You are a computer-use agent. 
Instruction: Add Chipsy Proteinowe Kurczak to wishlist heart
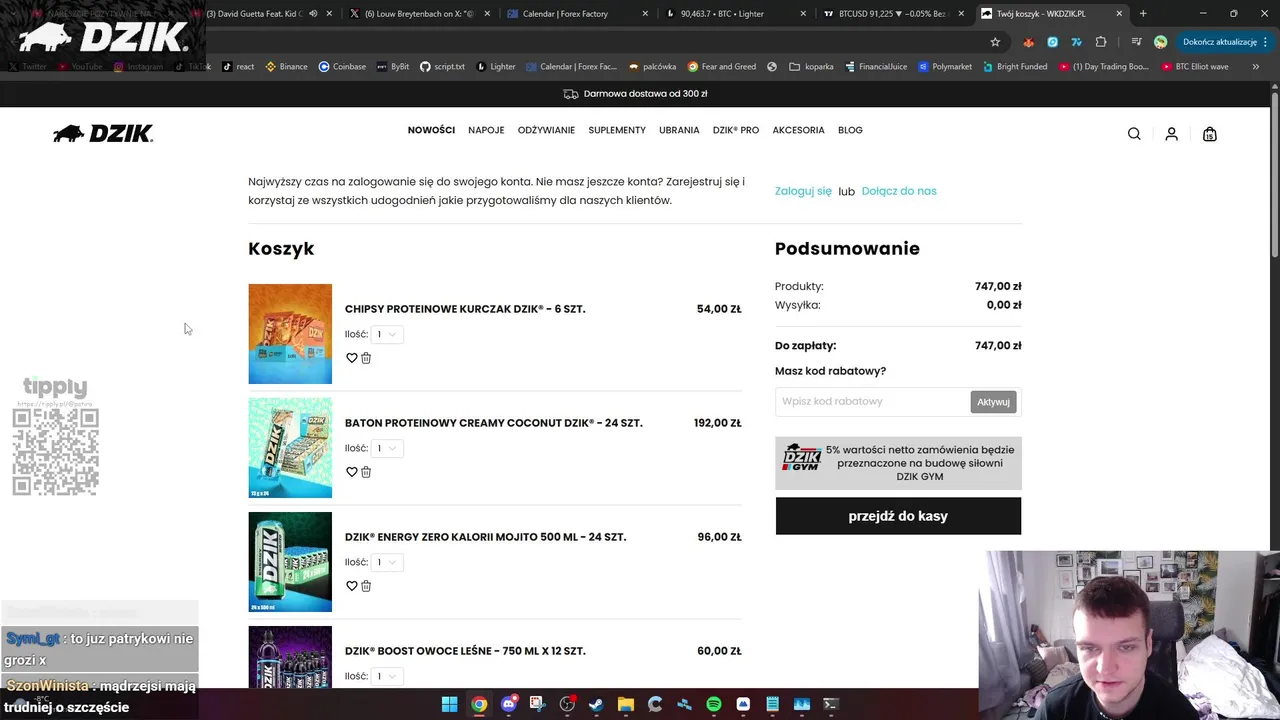pos(351,358)
